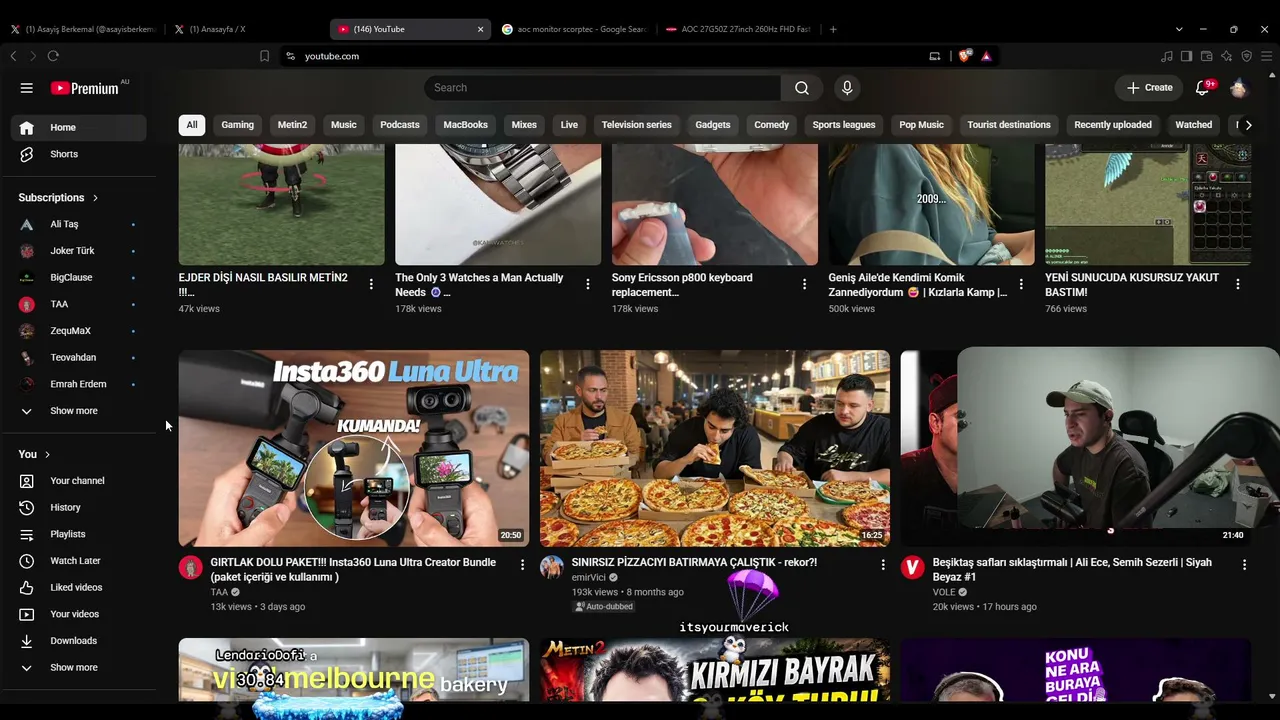Open the account avatar menu
The height and width of the screenshot is (720, 1280).
coord(1239,88)
